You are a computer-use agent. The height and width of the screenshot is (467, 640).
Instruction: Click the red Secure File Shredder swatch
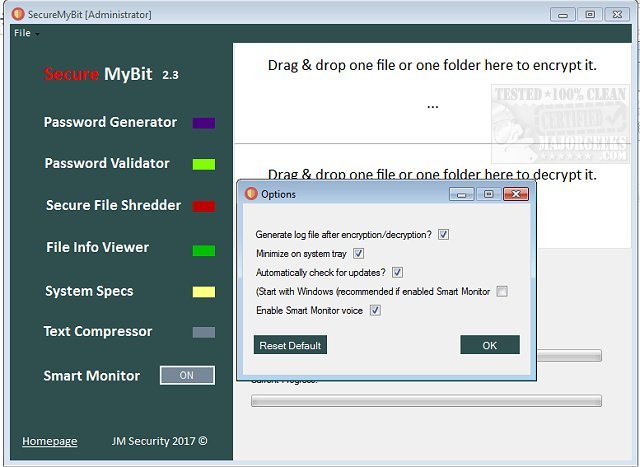click(x=204, y=206)
